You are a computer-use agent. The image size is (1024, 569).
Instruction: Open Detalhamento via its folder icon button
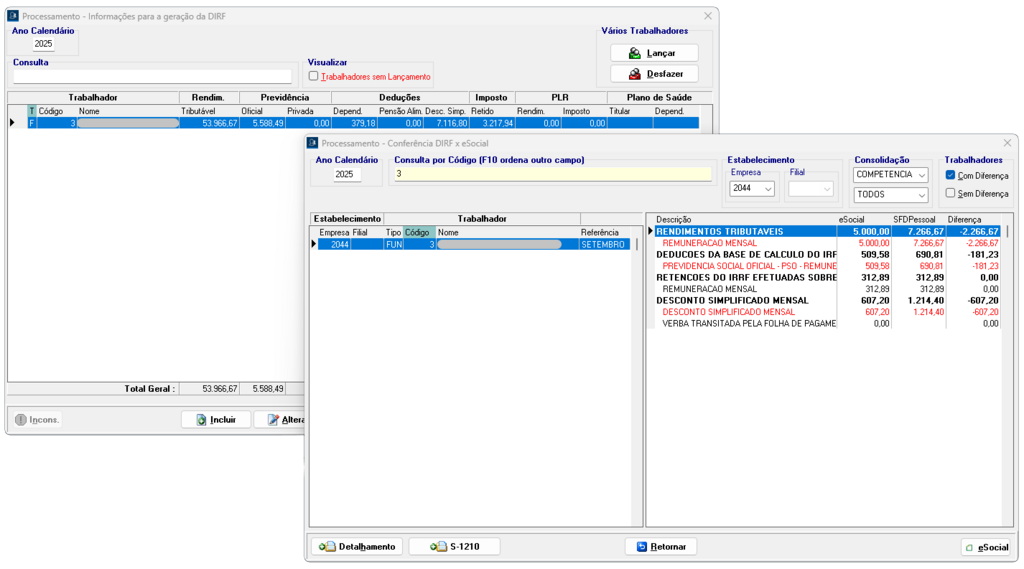[327, 547]
